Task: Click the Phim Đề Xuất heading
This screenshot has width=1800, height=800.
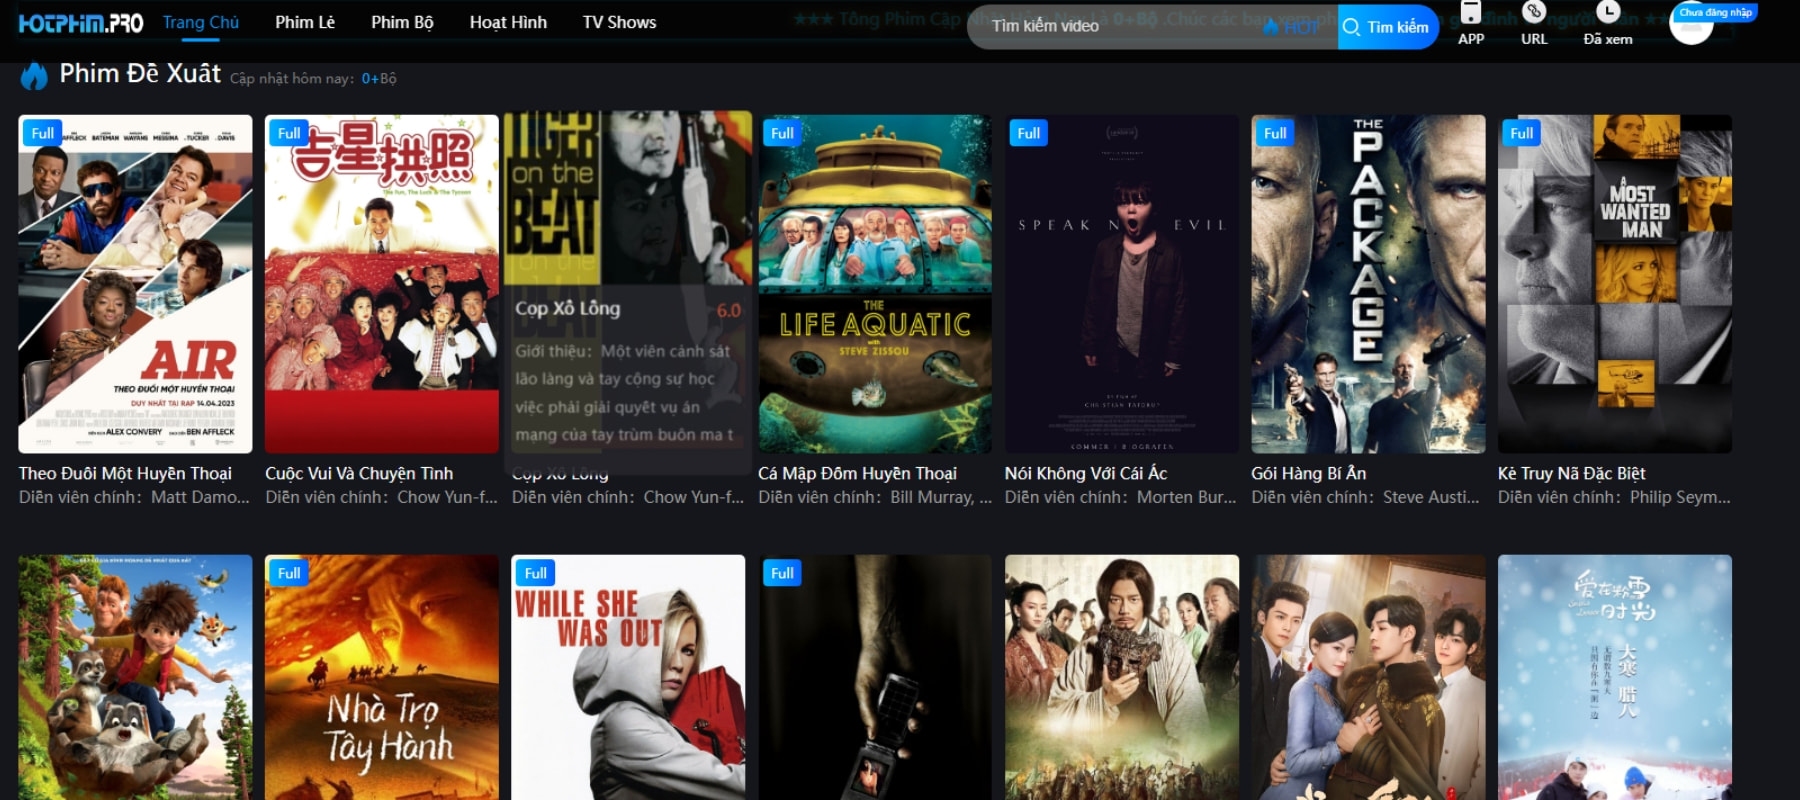Action: (140, 74)
